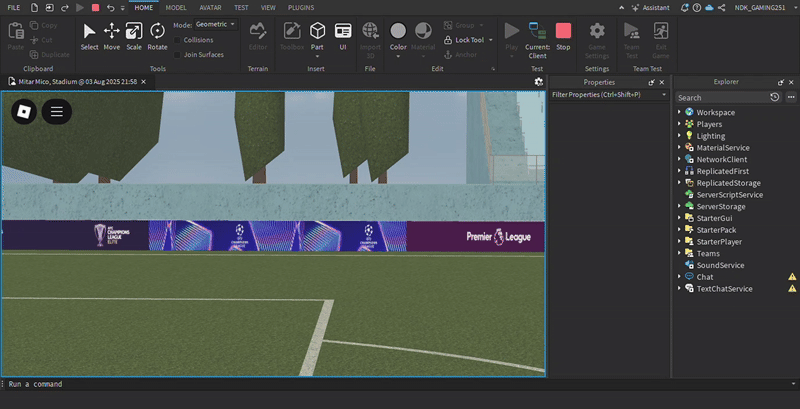800x409 pixels.
Task: Select TextChatService in the Explorer
Action: point(724,289)
